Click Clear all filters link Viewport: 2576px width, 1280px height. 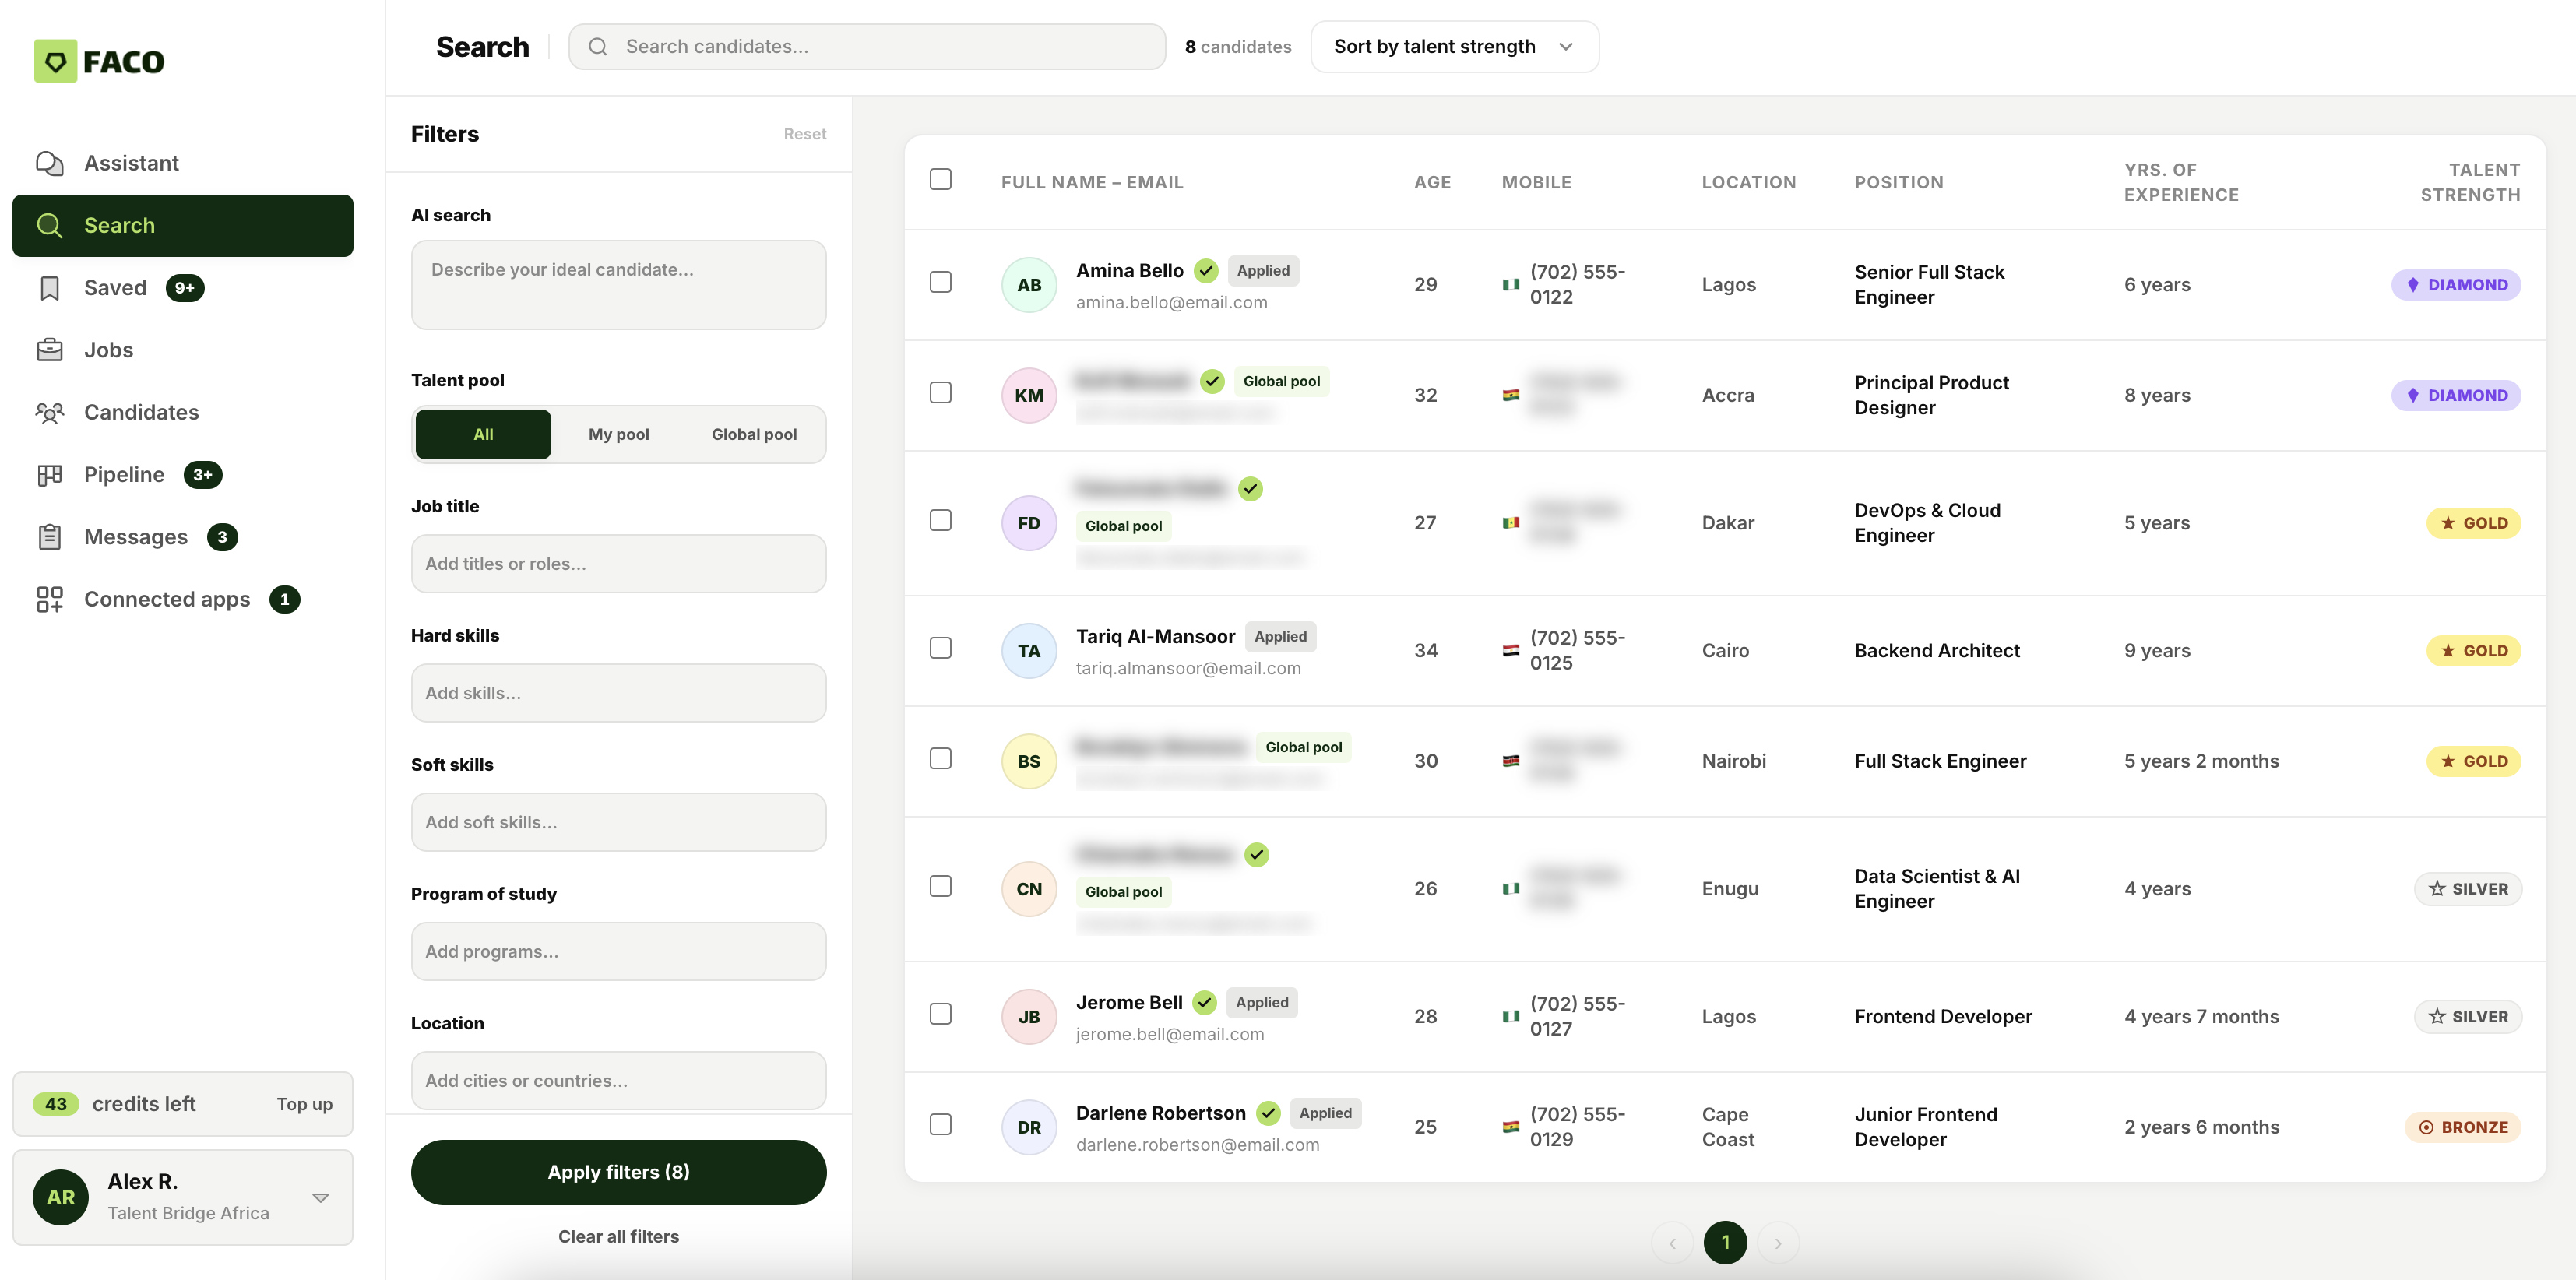coord(618,1237)
